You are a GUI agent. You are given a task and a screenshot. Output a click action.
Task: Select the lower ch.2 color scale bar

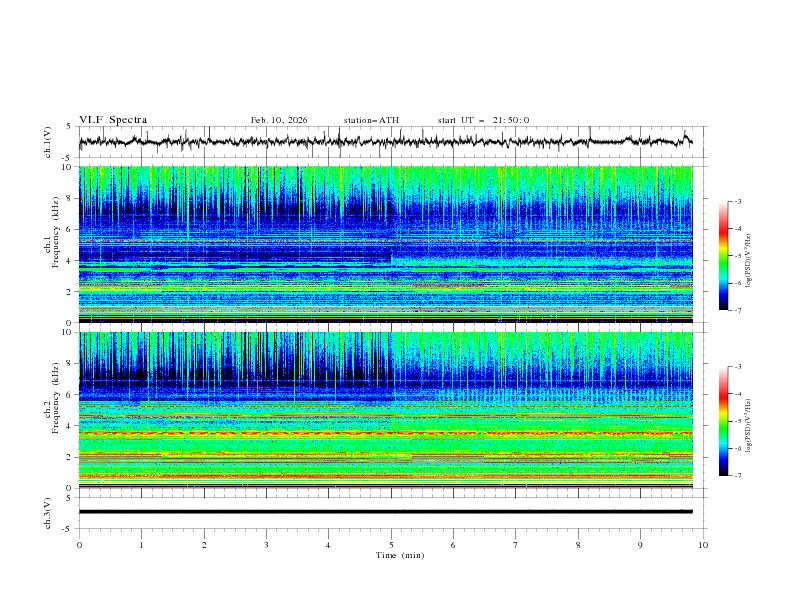click(724, 421)
